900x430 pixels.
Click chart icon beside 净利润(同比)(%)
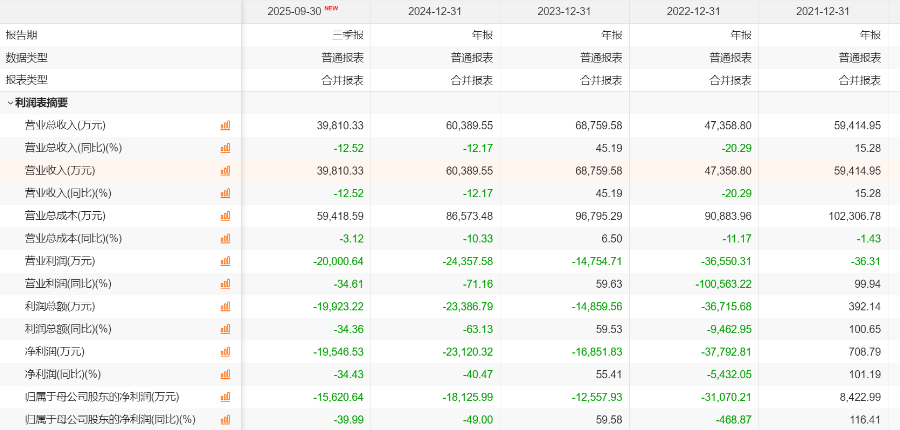225,374
